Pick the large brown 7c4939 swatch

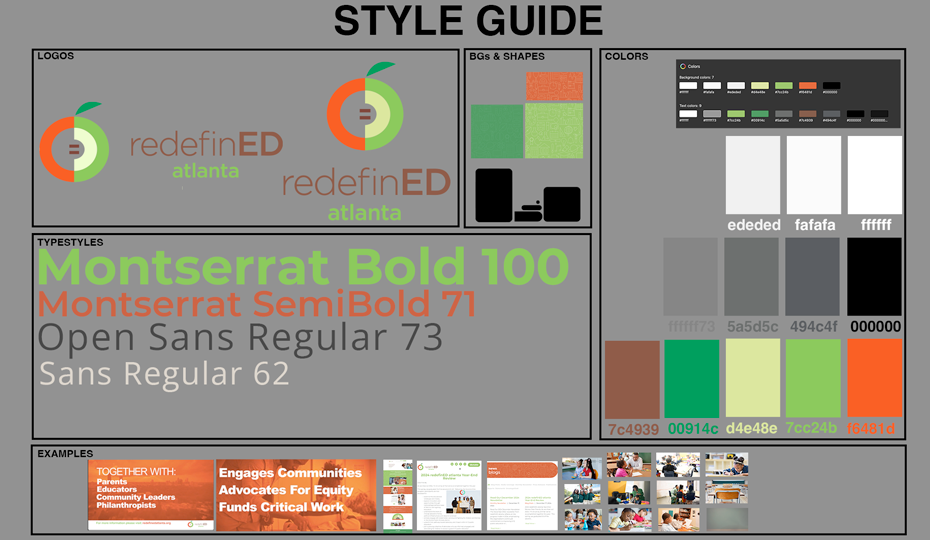click(x=633, y=379)
